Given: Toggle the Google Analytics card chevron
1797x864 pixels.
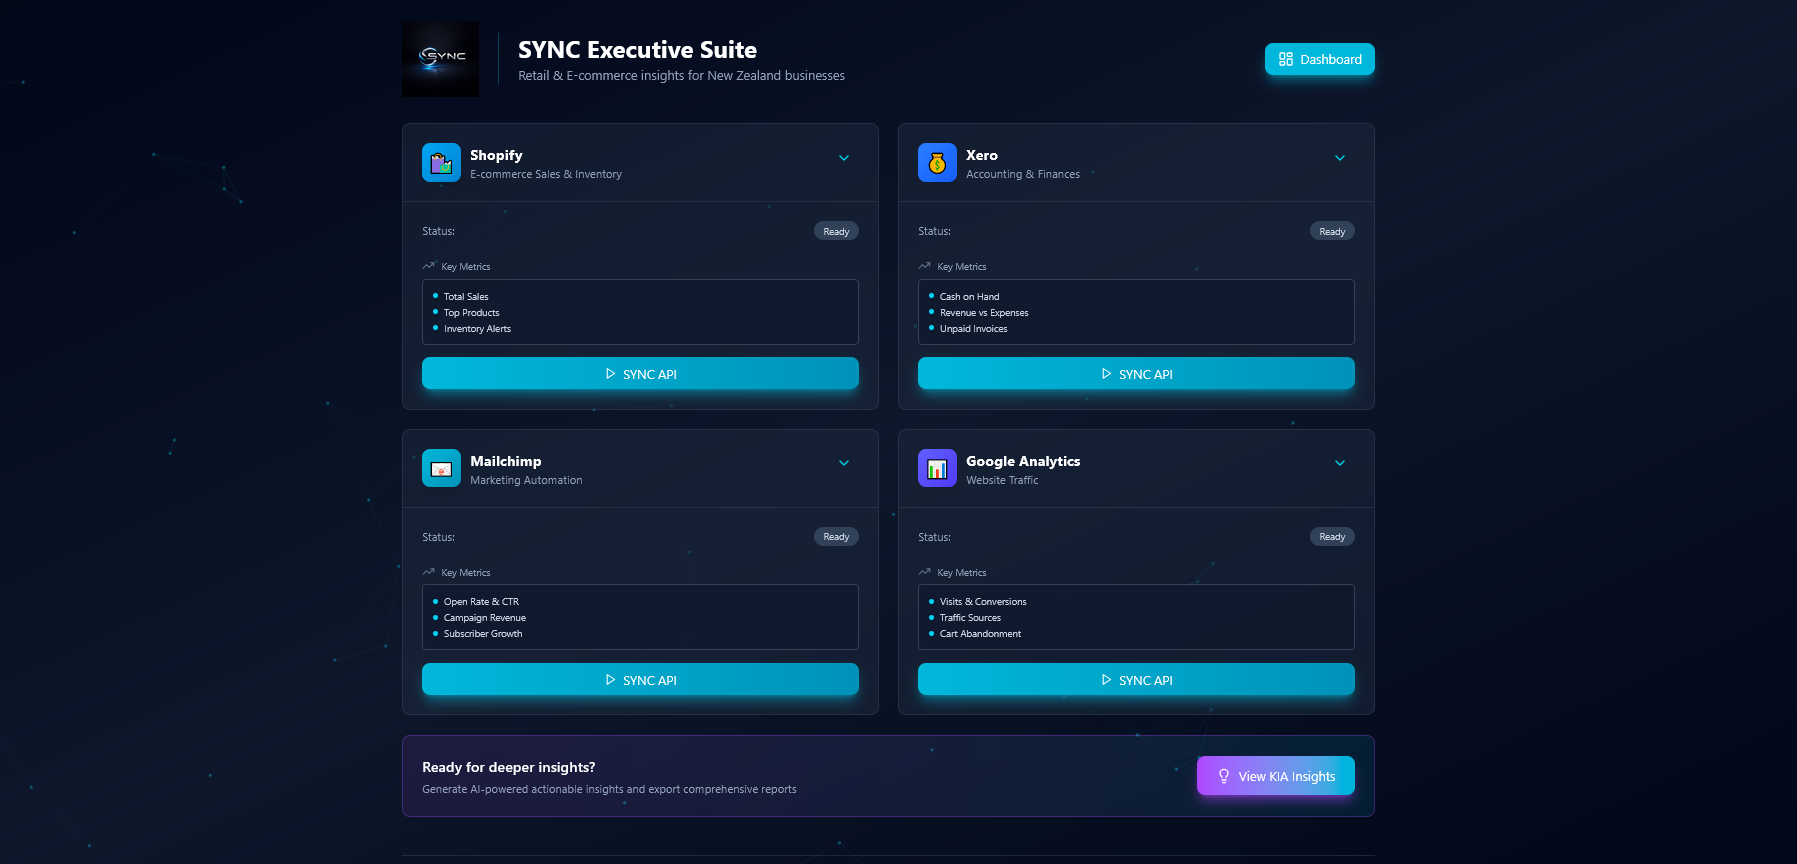Looking at the screenshot, I should tap(1340, 463).
